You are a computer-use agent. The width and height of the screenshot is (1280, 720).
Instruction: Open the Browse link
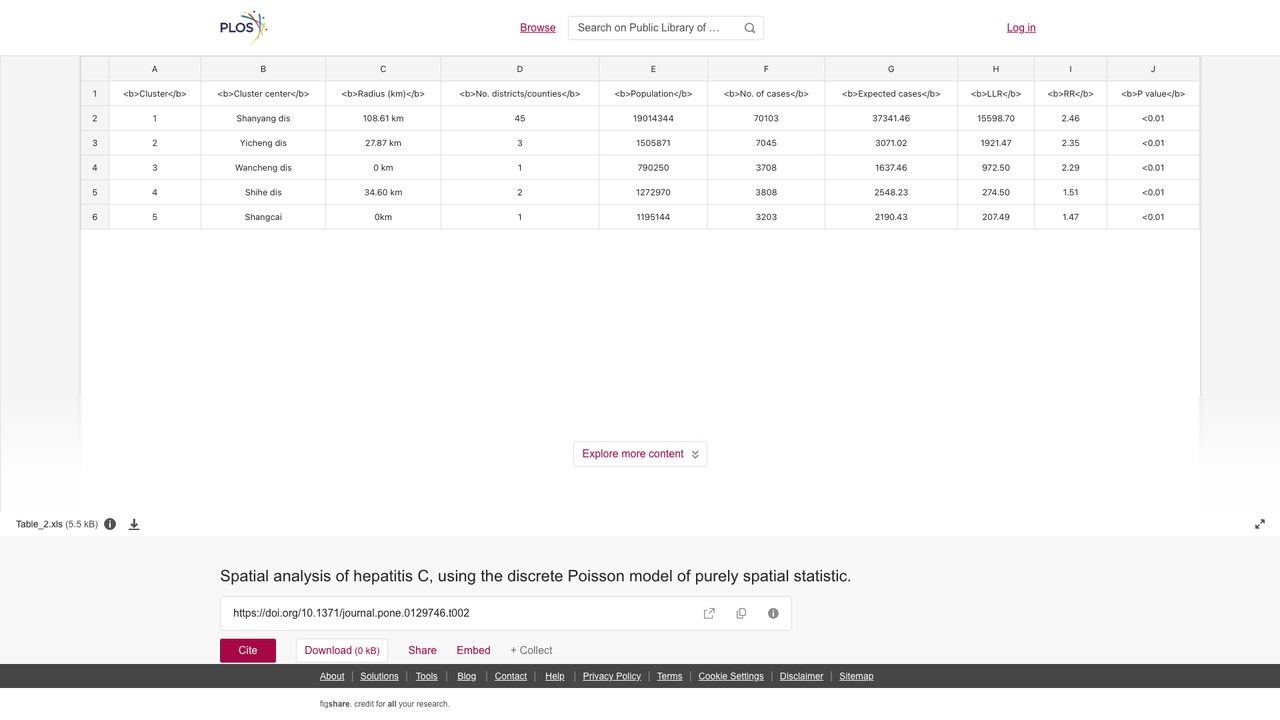tap(538, 28)
